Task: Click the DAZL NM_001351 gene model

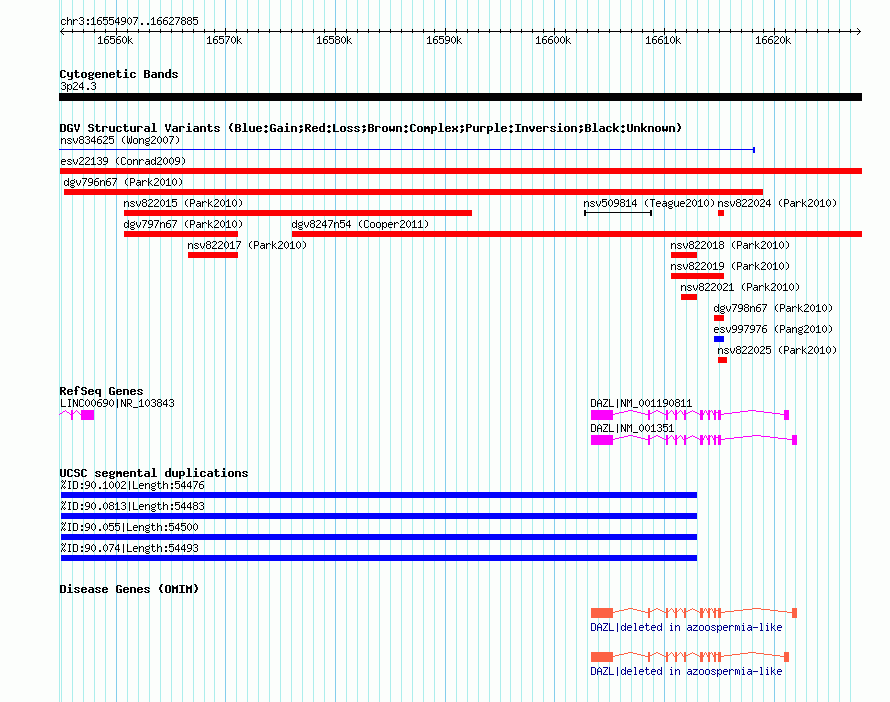Action: click(694, 440)
